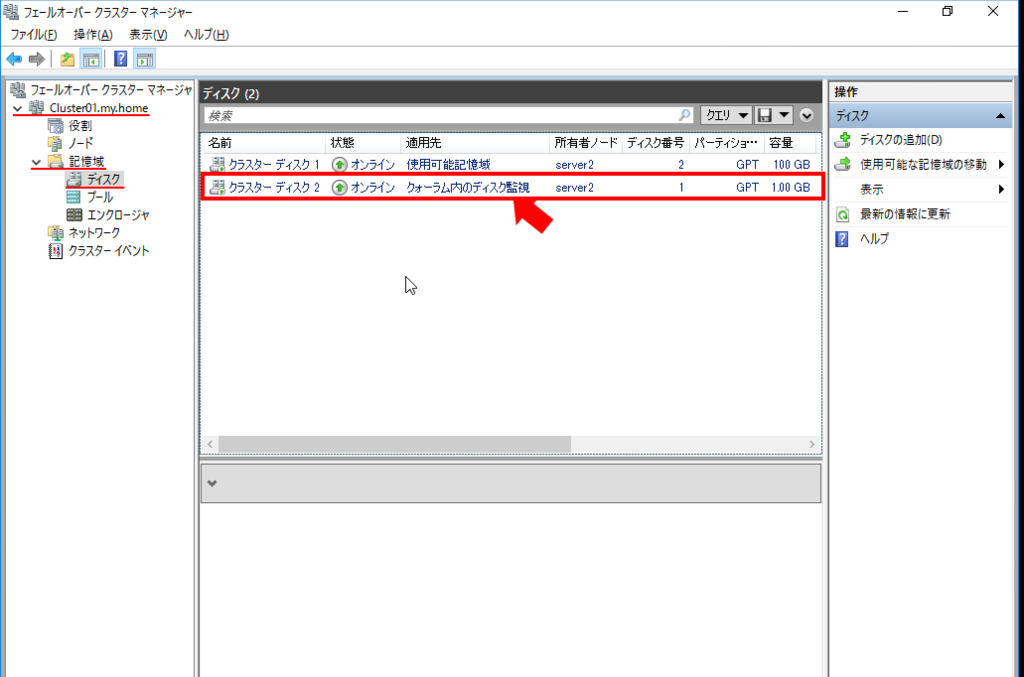Viewport: 1024px width, 677px height.
Task: Click the 100 GB capacity cell
Action: [x=791, y=165]
